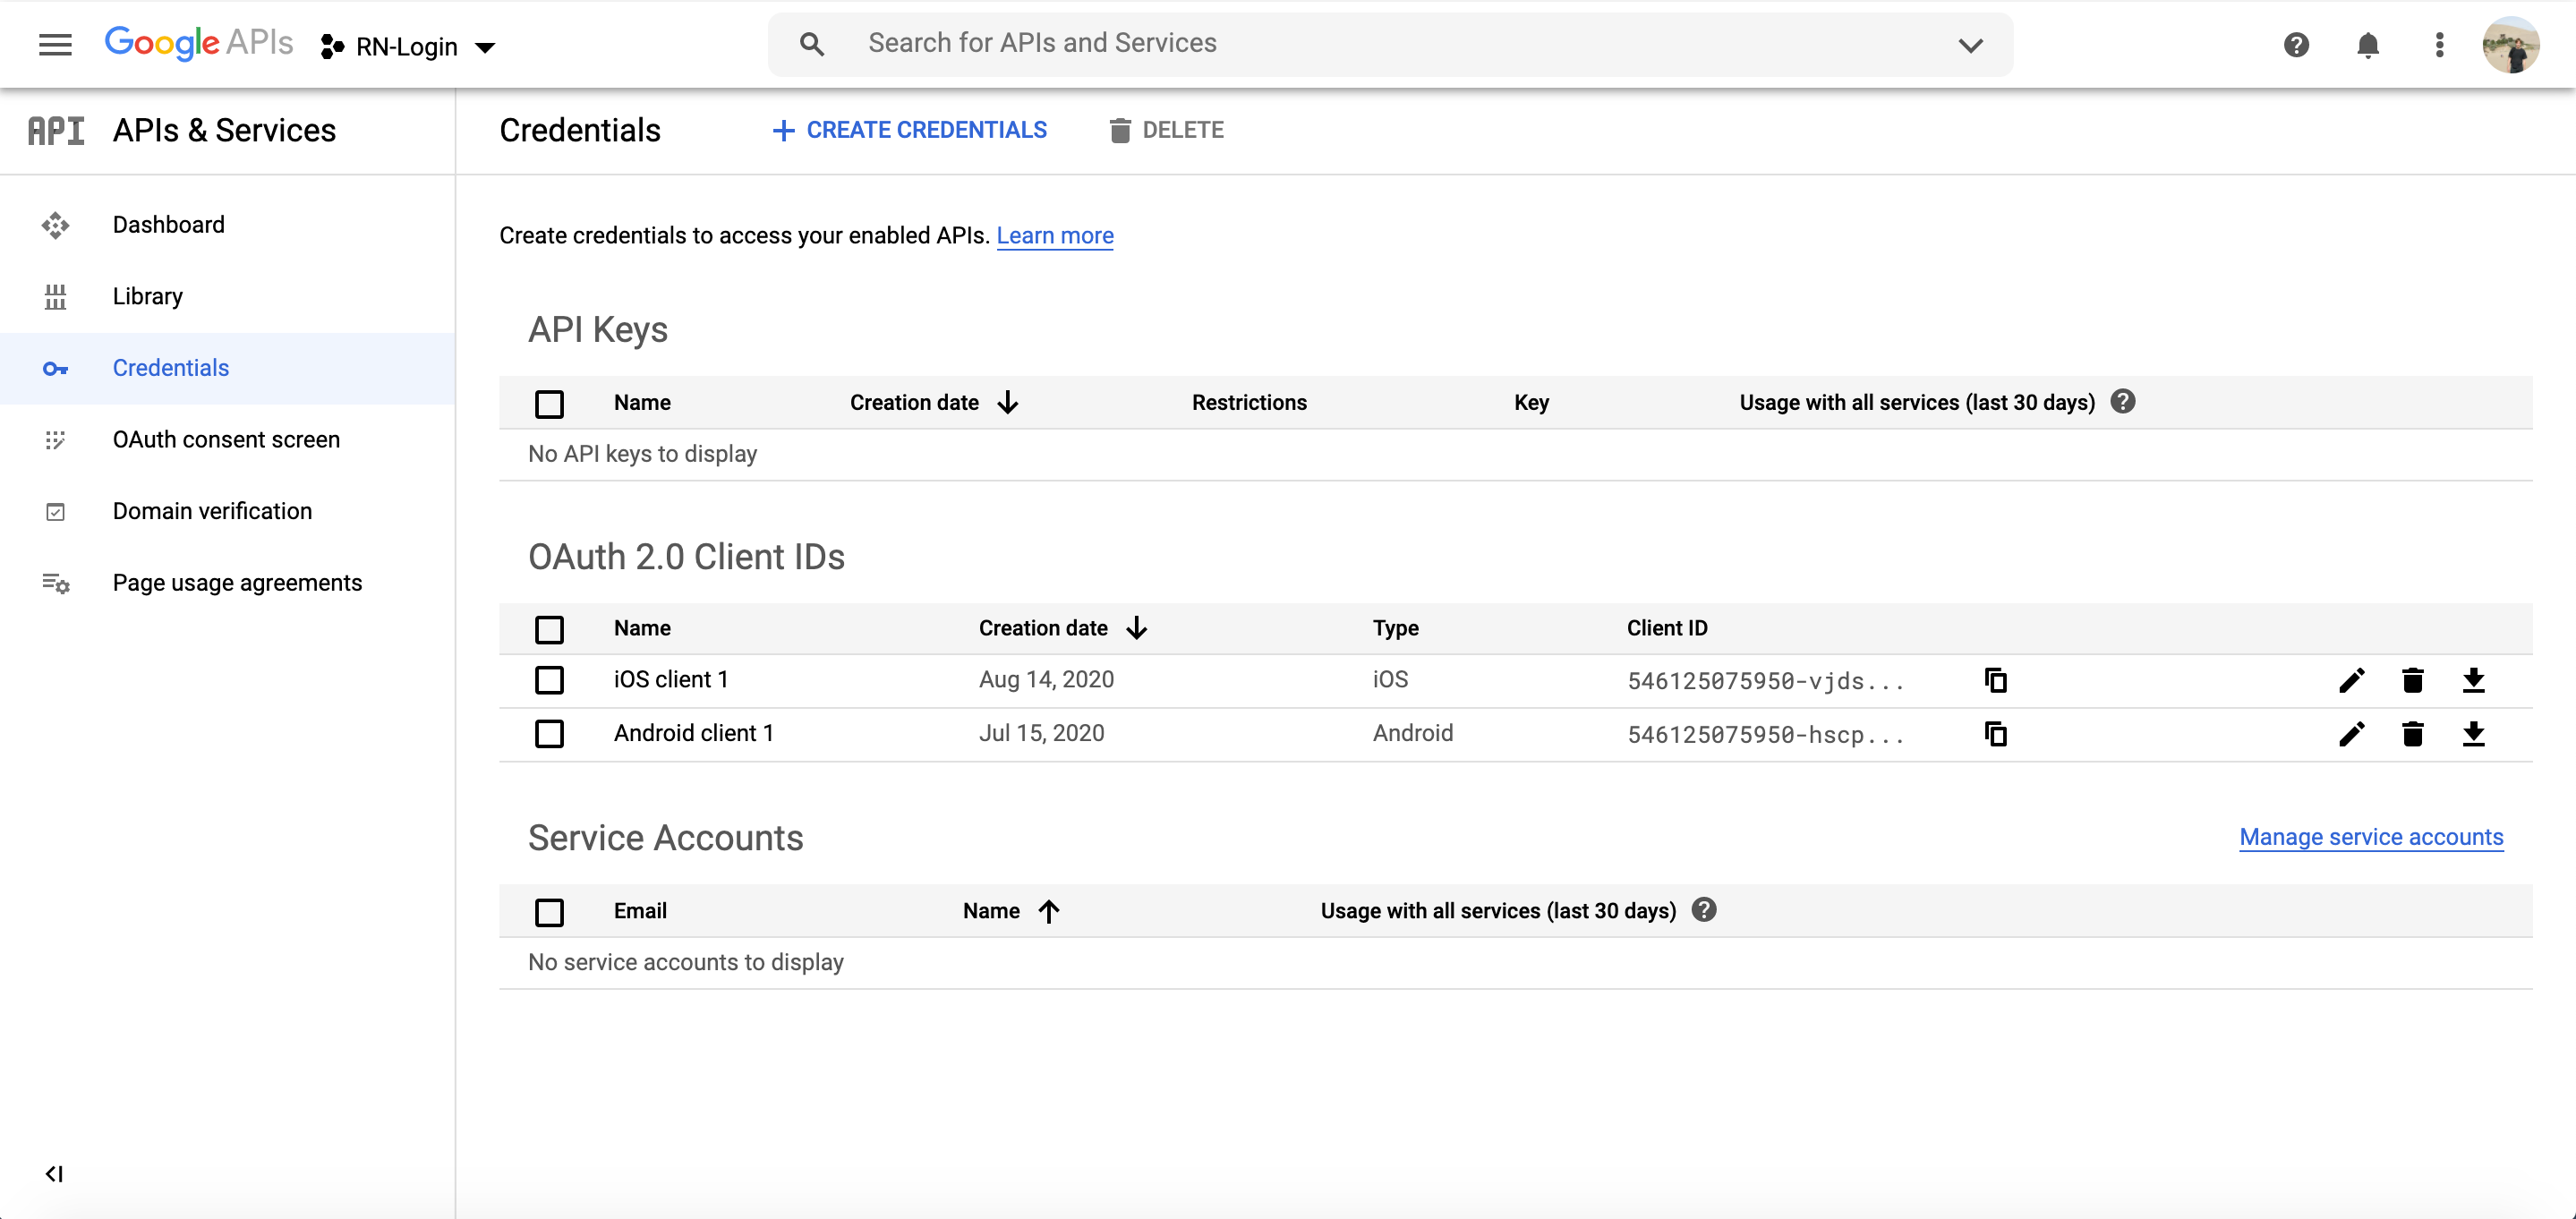
Task: Focus the Search for APIs and Services field
Action: click(1390, 44)
